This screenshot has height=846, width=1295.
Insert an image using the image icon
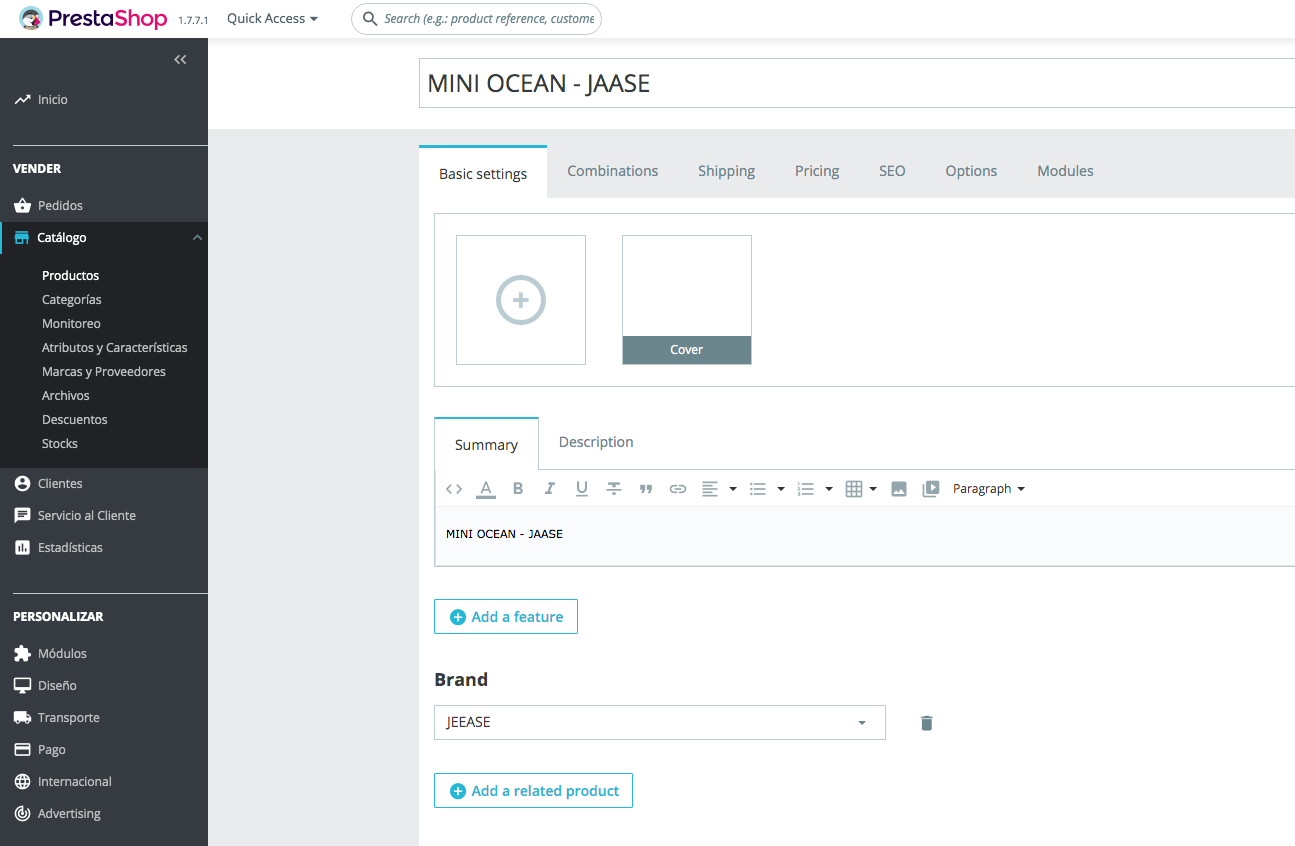[899, 489]
